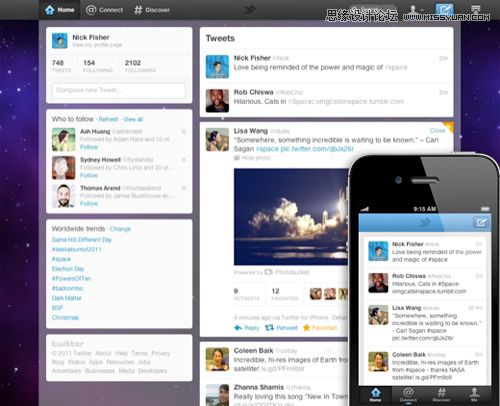View the 12 Favorites count
This screenshot has width=500, height=406.
[x=284, y=294]
